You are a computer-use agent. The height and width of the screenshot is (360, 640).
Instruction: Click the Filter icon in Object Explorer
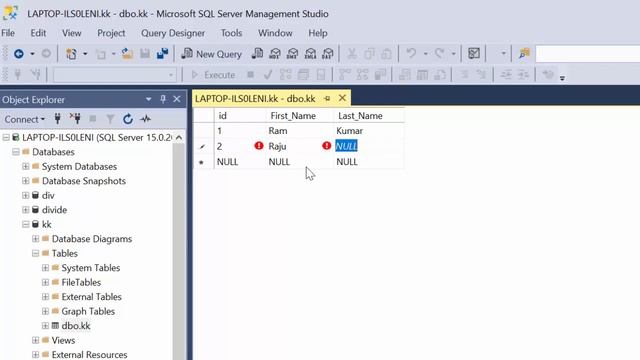coord(110,119)
